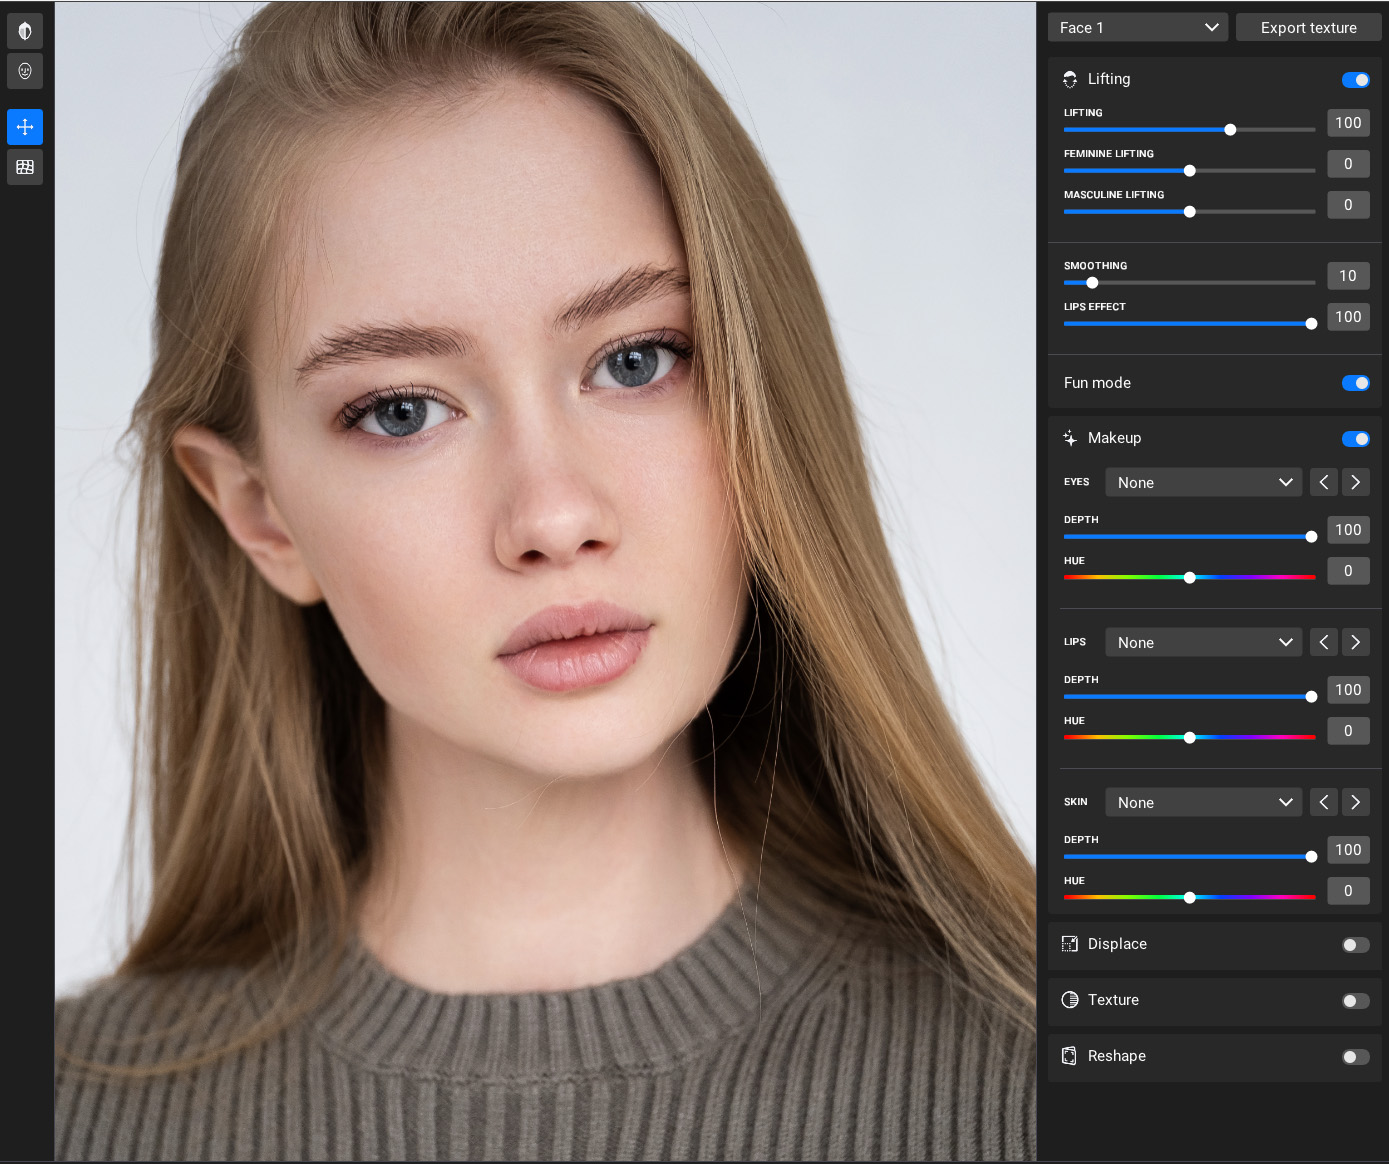
Task: Select the face detection tool icon
Action: coord(25,71)
